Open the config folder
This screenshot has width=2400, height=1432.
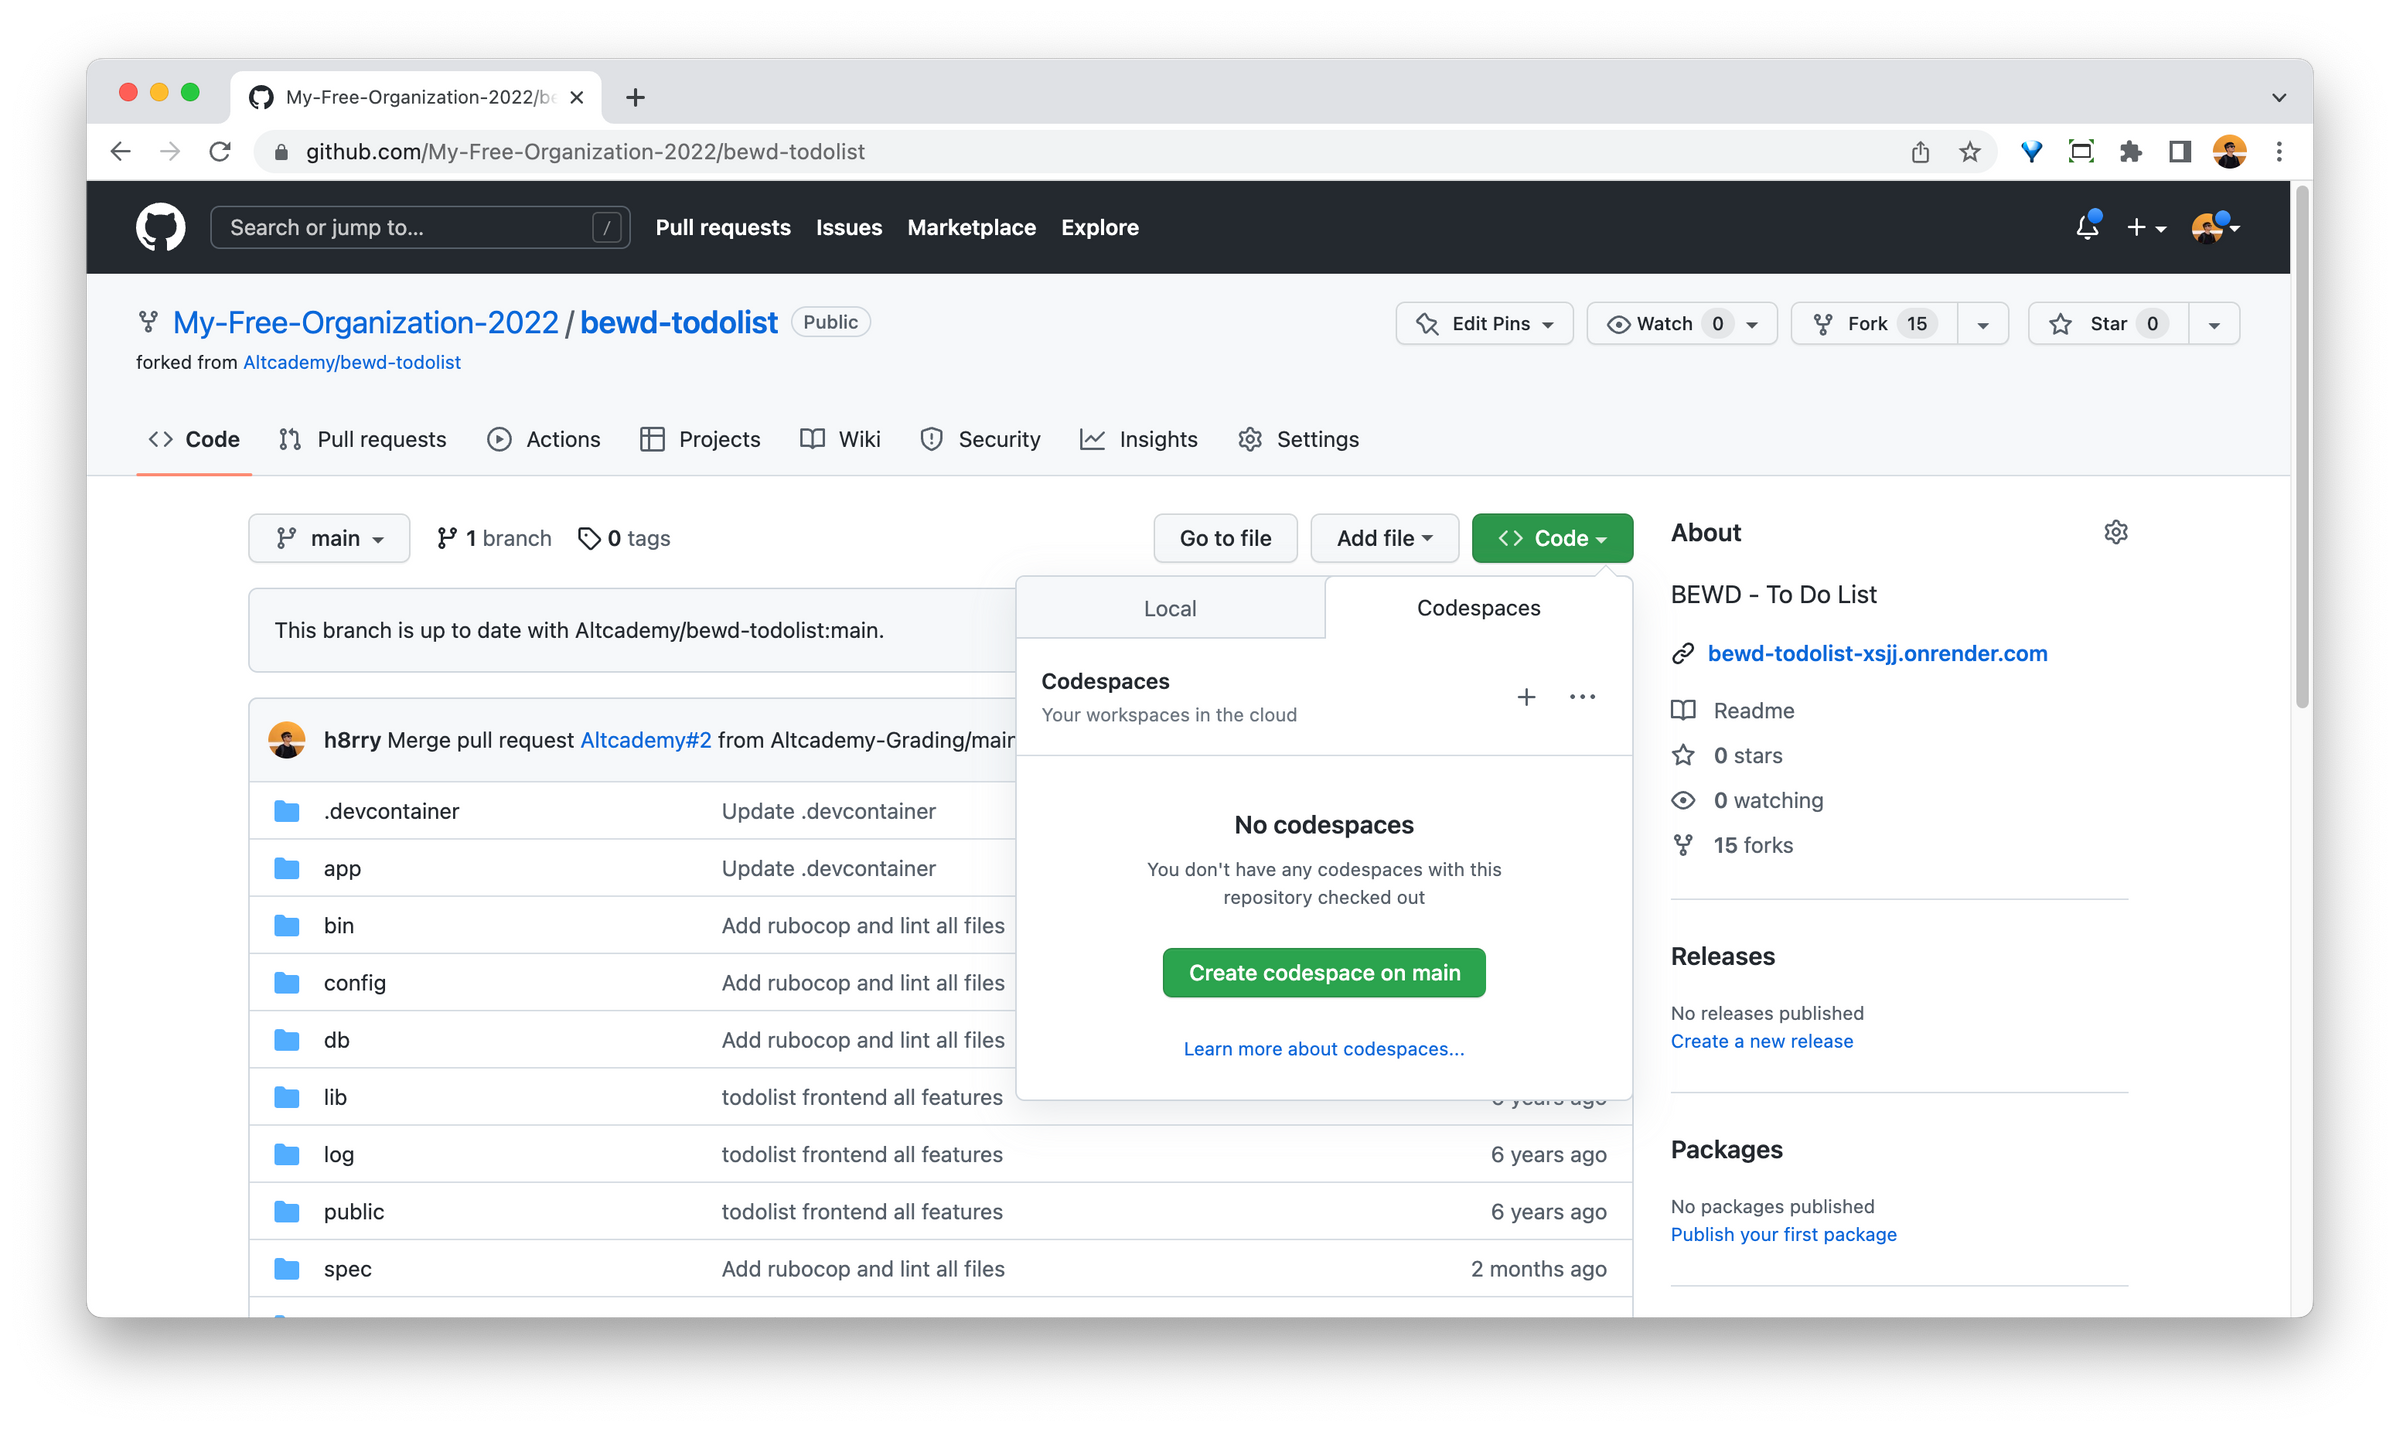pyautogui.click(x=354, y=982)
